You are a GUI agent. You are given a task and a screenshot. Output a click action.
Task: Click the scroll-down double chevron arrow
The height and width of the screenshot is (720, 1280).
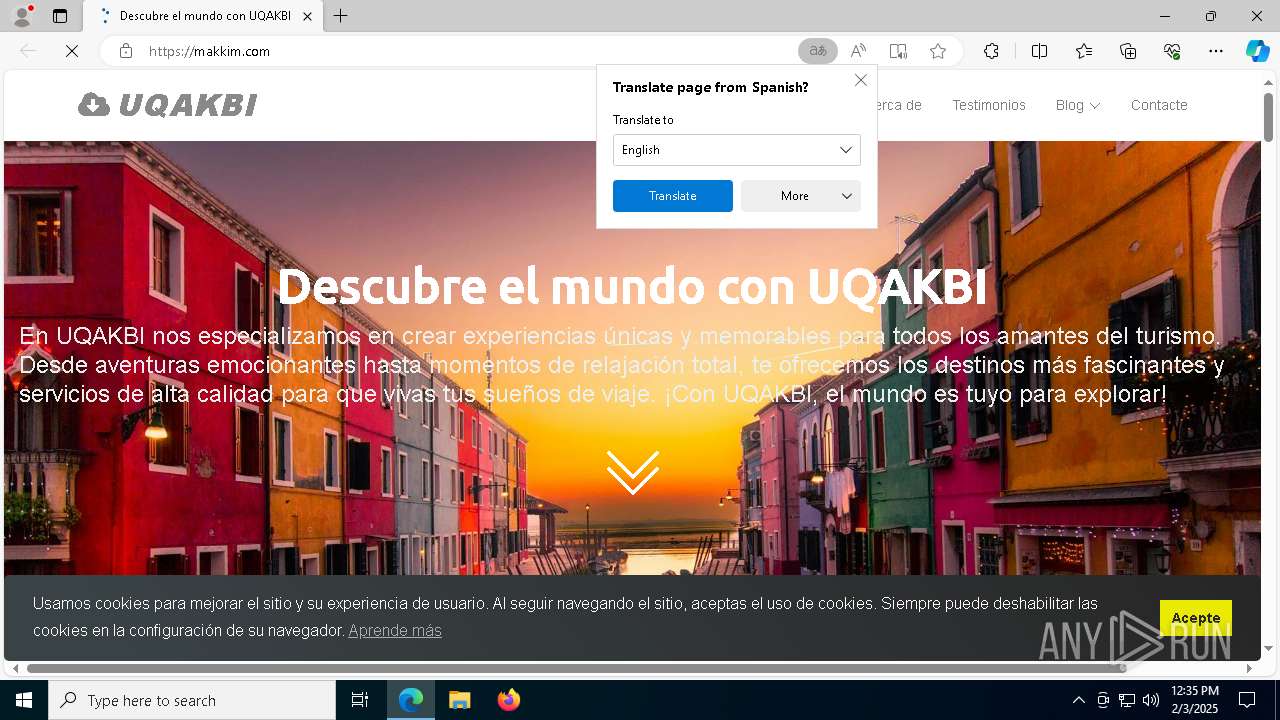pos(633,472)
